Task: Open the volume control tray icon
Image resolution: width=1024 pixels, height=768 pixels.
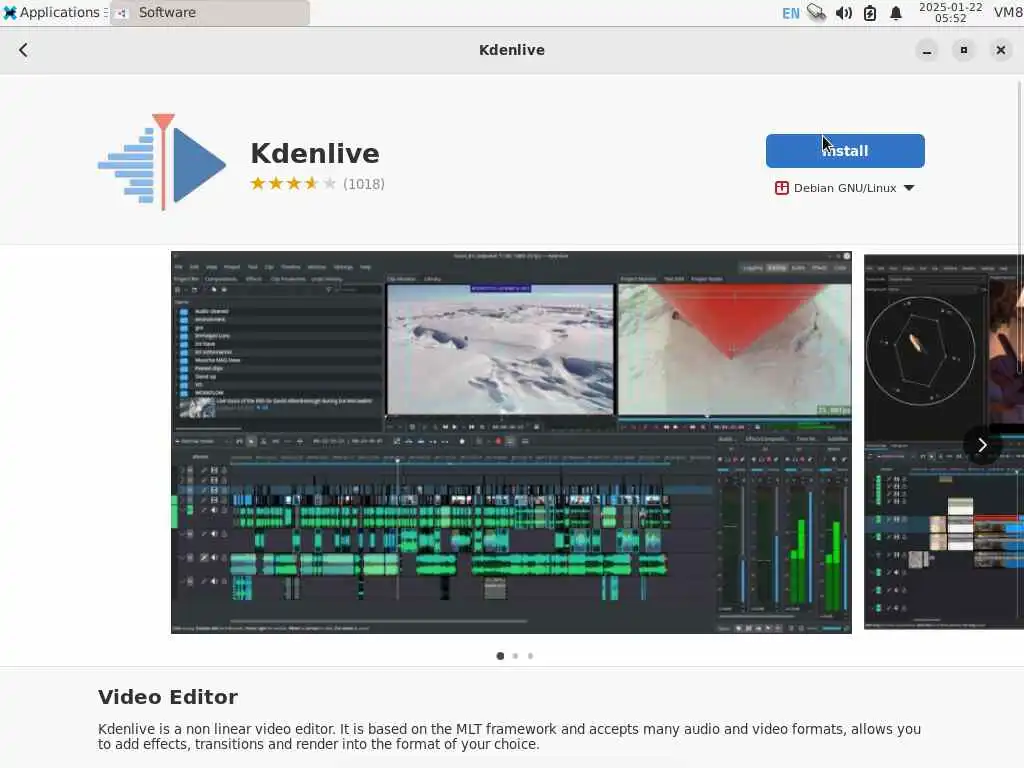Action: click(843, 12)
